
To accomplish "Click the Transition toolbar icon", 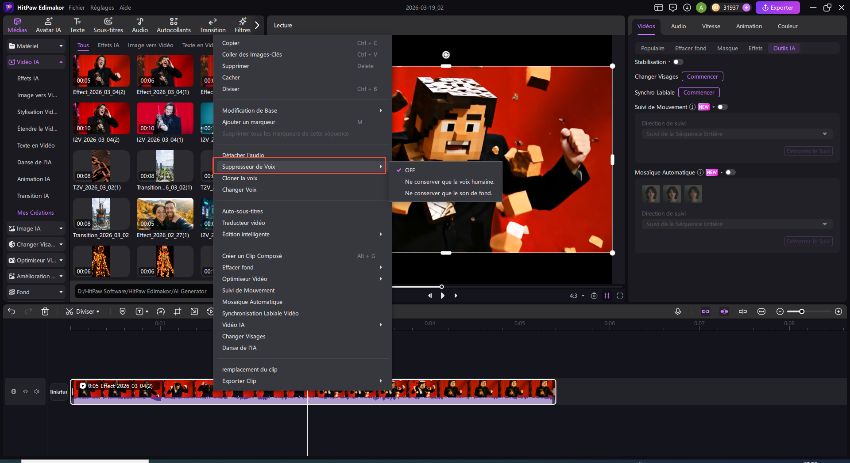I will pos(212,25).
